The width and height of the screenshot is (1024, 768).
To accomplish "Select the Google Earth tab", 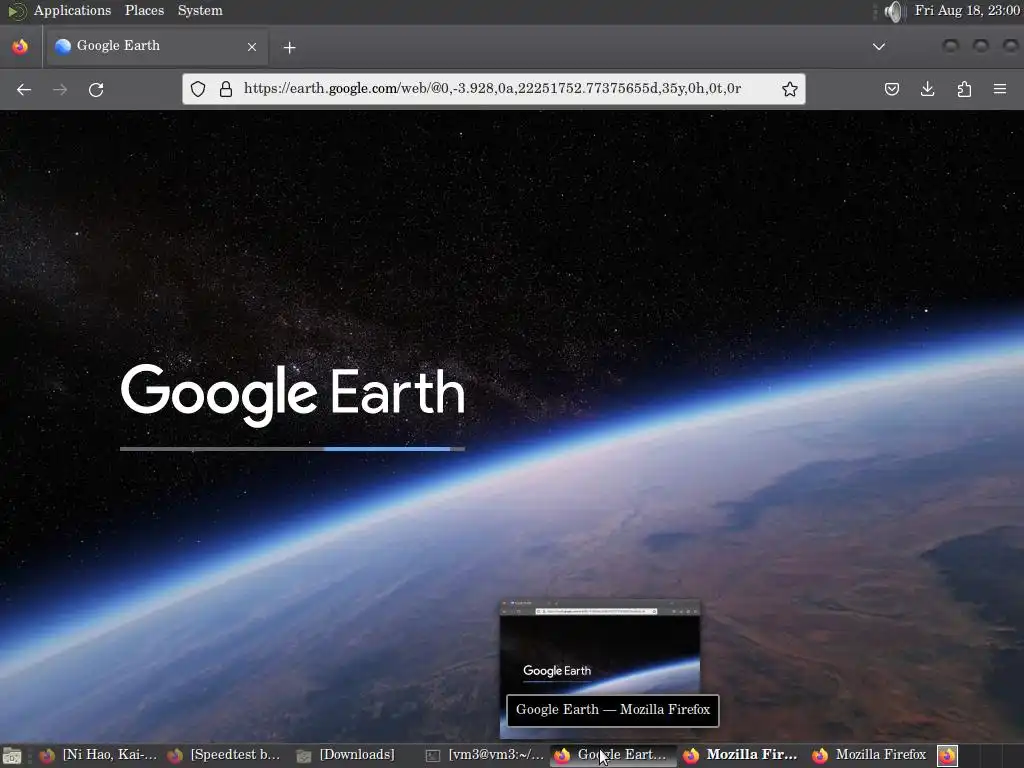I will 155,46.
